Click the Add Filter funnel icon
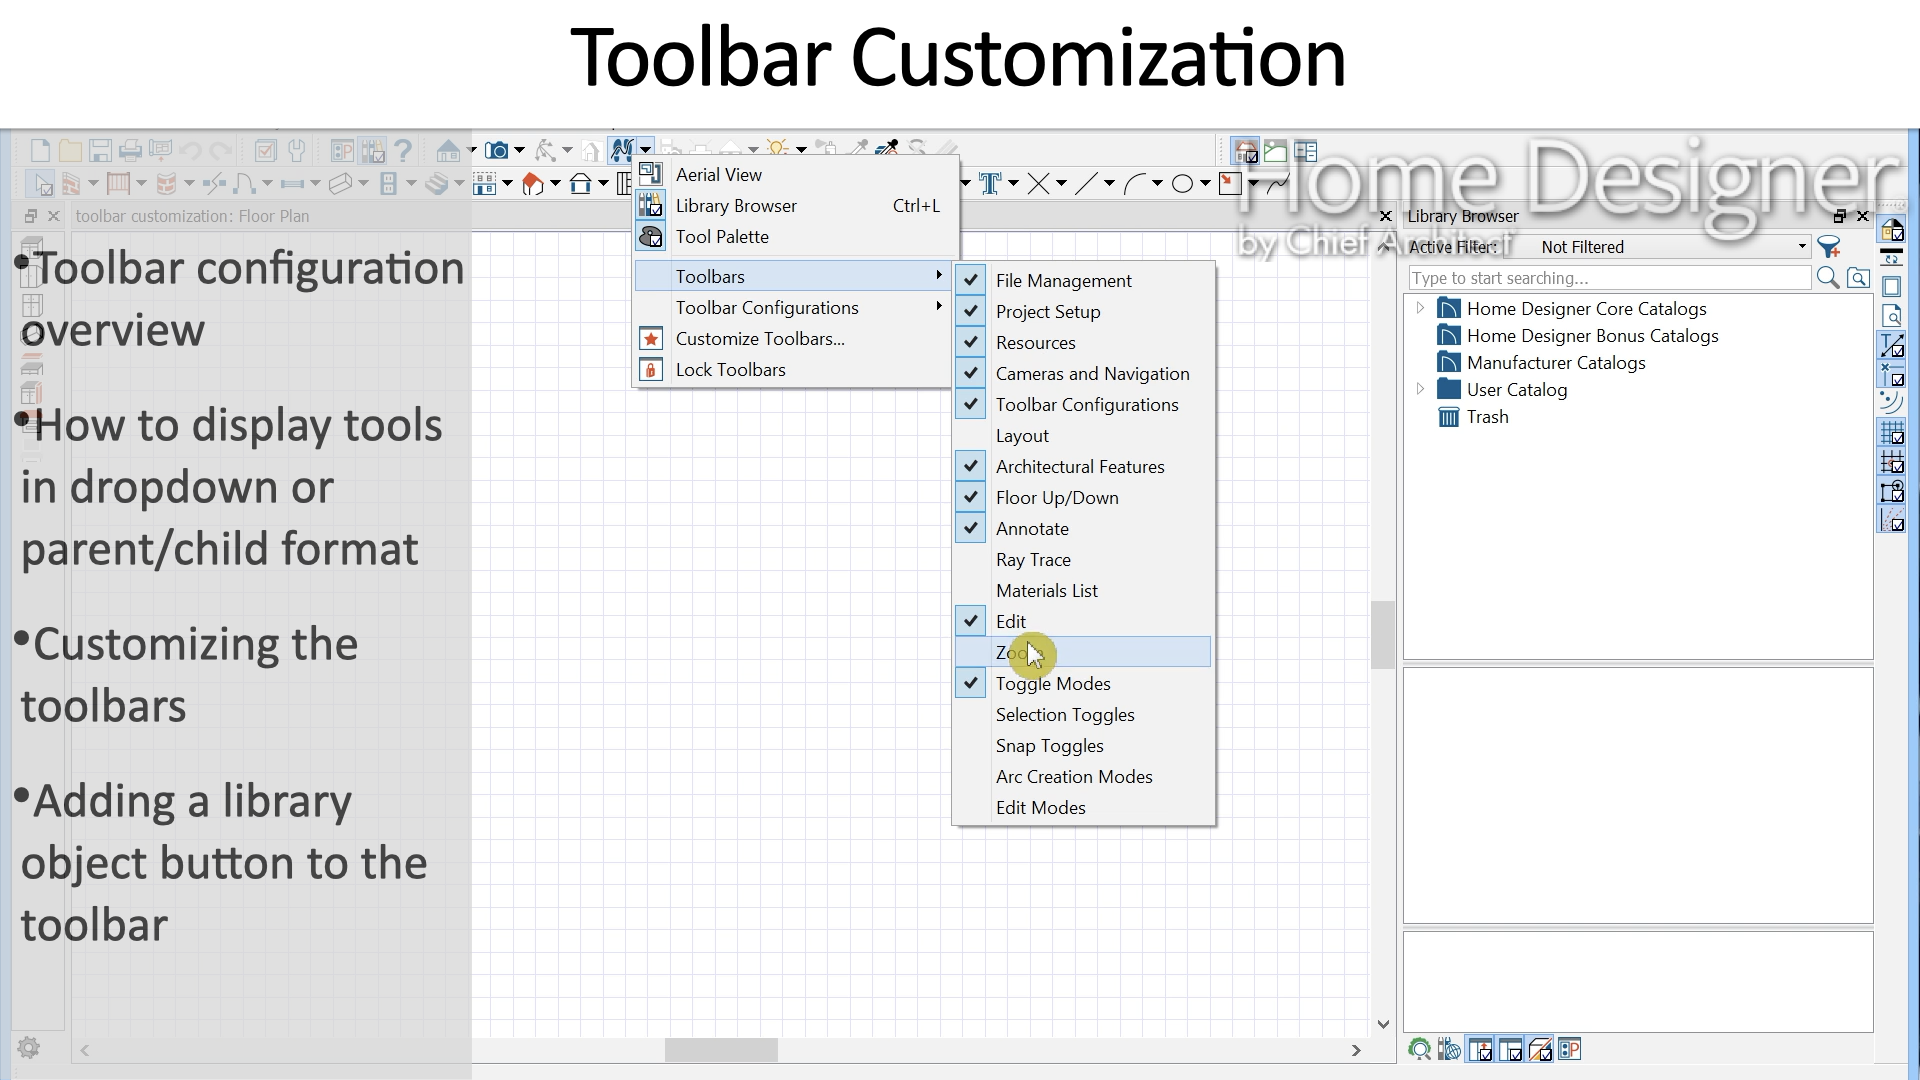Image resolution: width=1920 pixels, height=1080 pixels. pos(1829,247)
